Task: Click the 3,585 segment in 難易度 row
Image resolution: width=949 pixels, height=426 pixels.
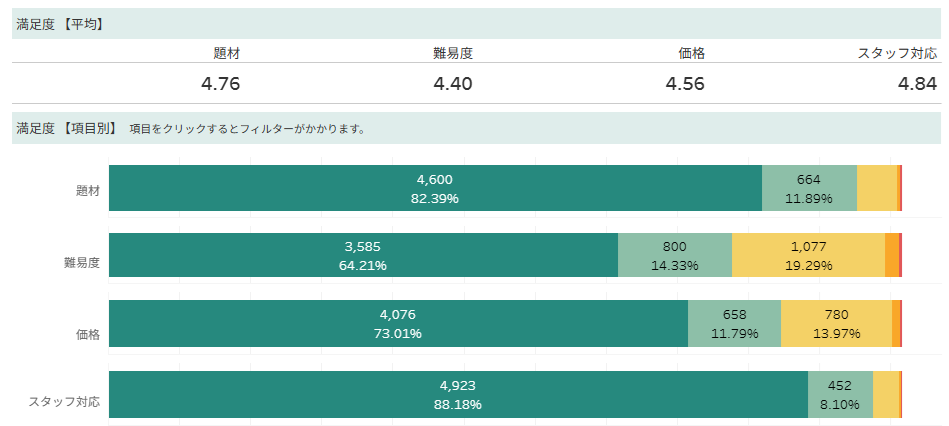Action: [x=363, y=256]
